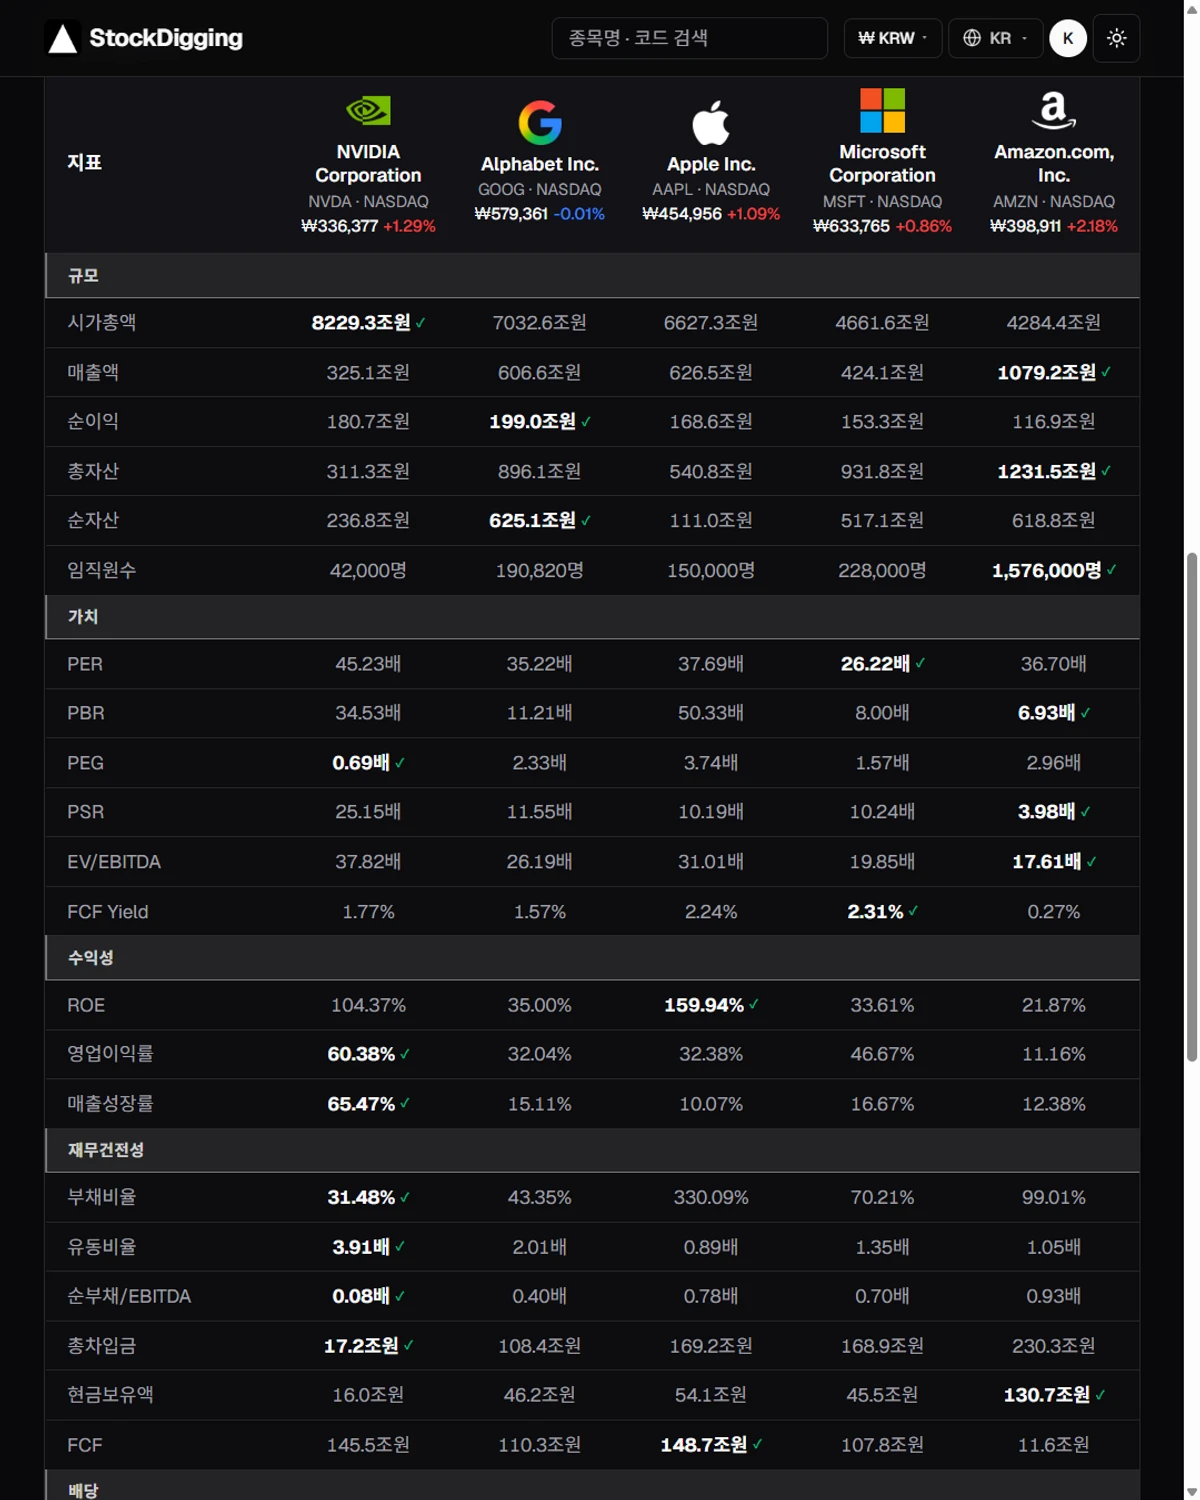Select Amazon total assets 1231.5조원 cell

(1054, 471)
